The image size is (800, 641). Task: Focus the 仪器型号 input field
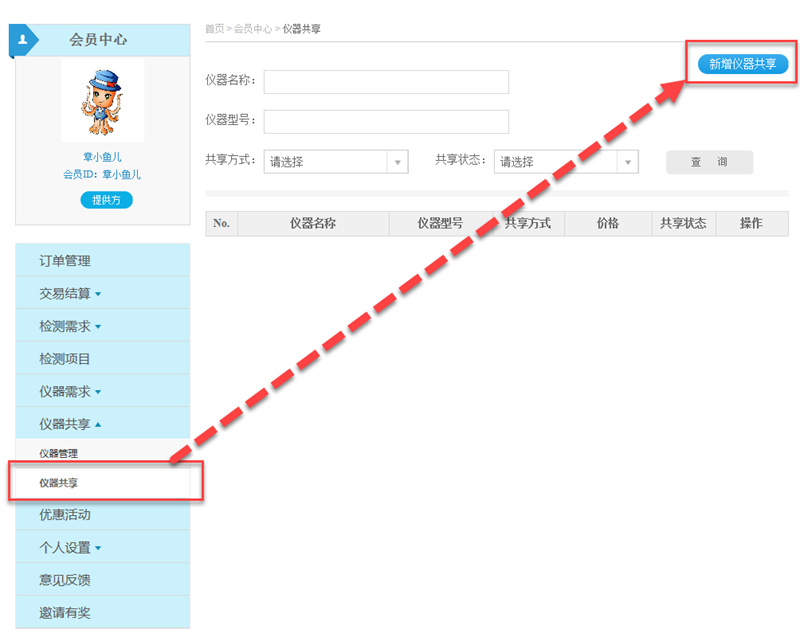pos(386,121)
